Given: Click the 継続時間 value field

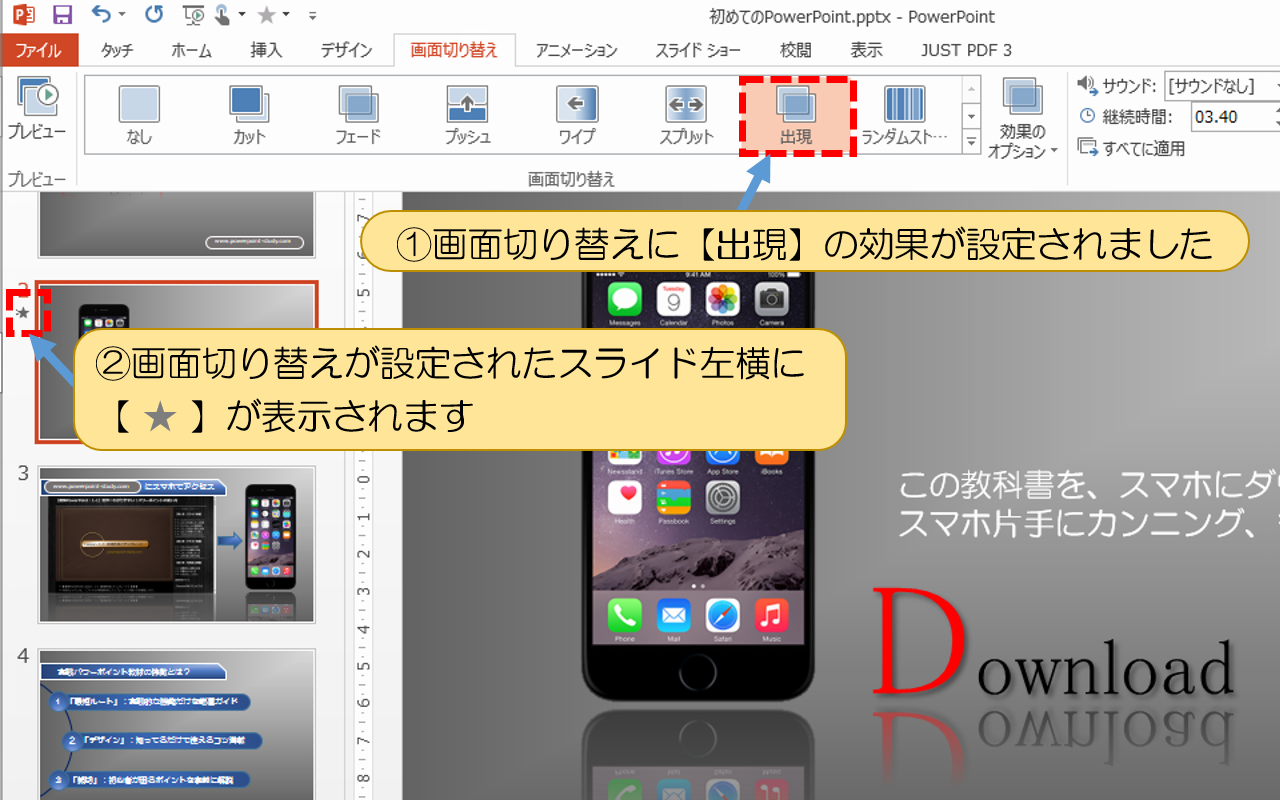Looking at the screenshot, I should [x=1235, y=117].
